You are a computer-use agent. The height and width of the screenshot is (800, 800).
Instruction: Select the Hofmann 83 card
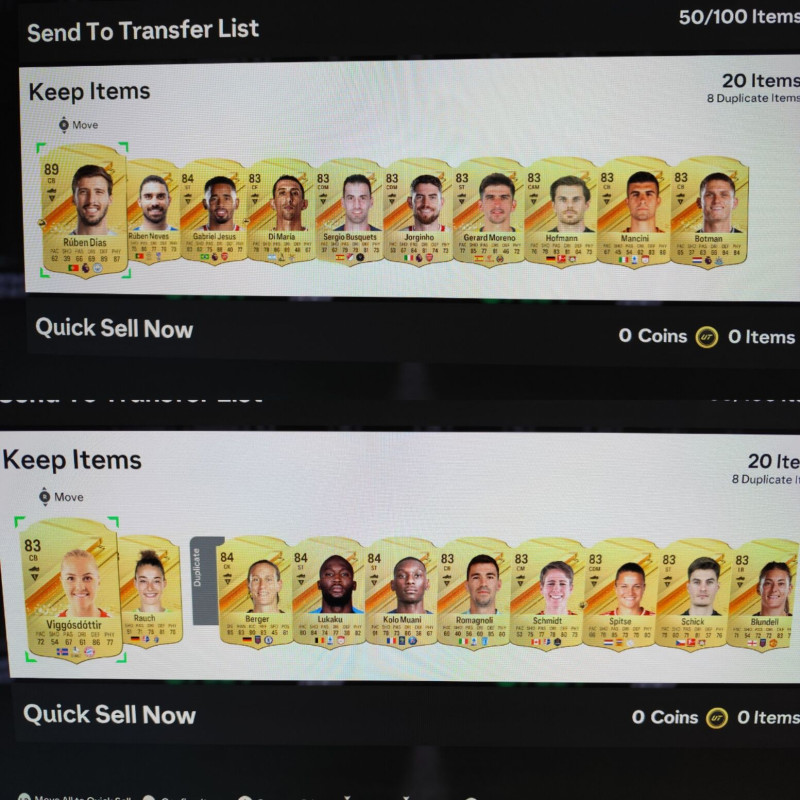click(560, 211)
